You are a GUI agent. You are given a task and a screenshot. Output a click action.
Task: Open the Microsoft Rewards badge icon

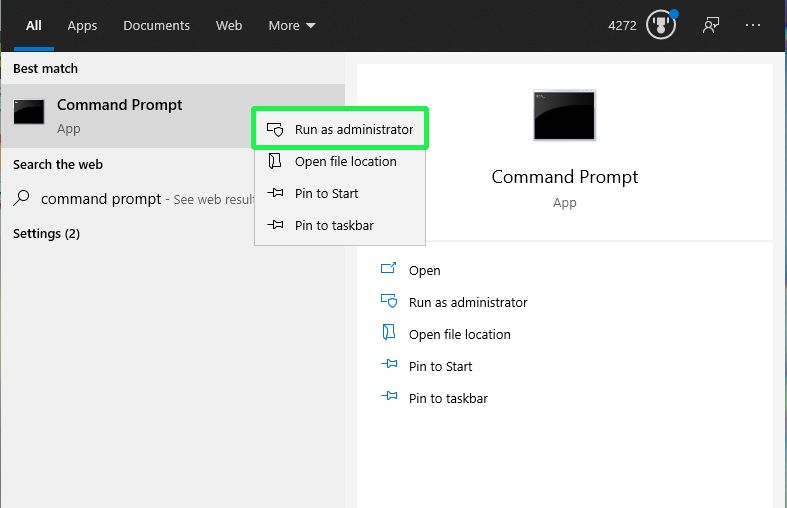(x=661, y=25)
